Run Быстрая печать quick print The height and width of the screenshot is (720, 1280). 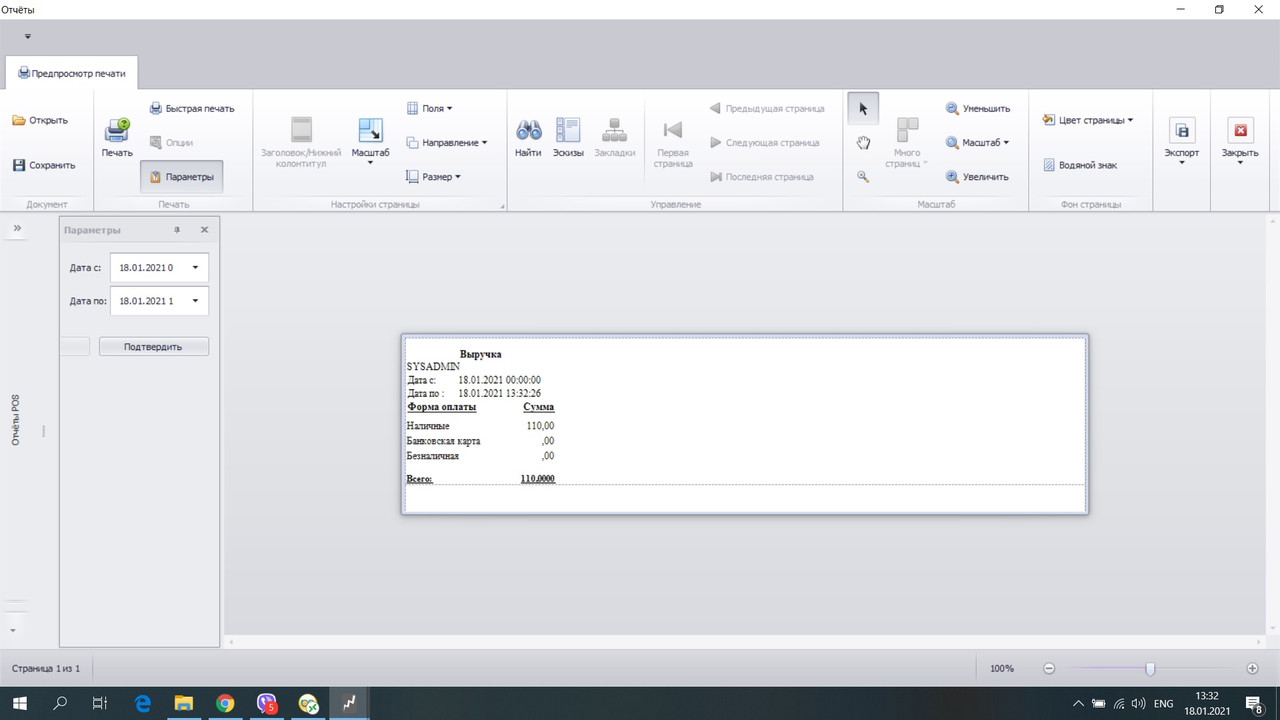192,108
